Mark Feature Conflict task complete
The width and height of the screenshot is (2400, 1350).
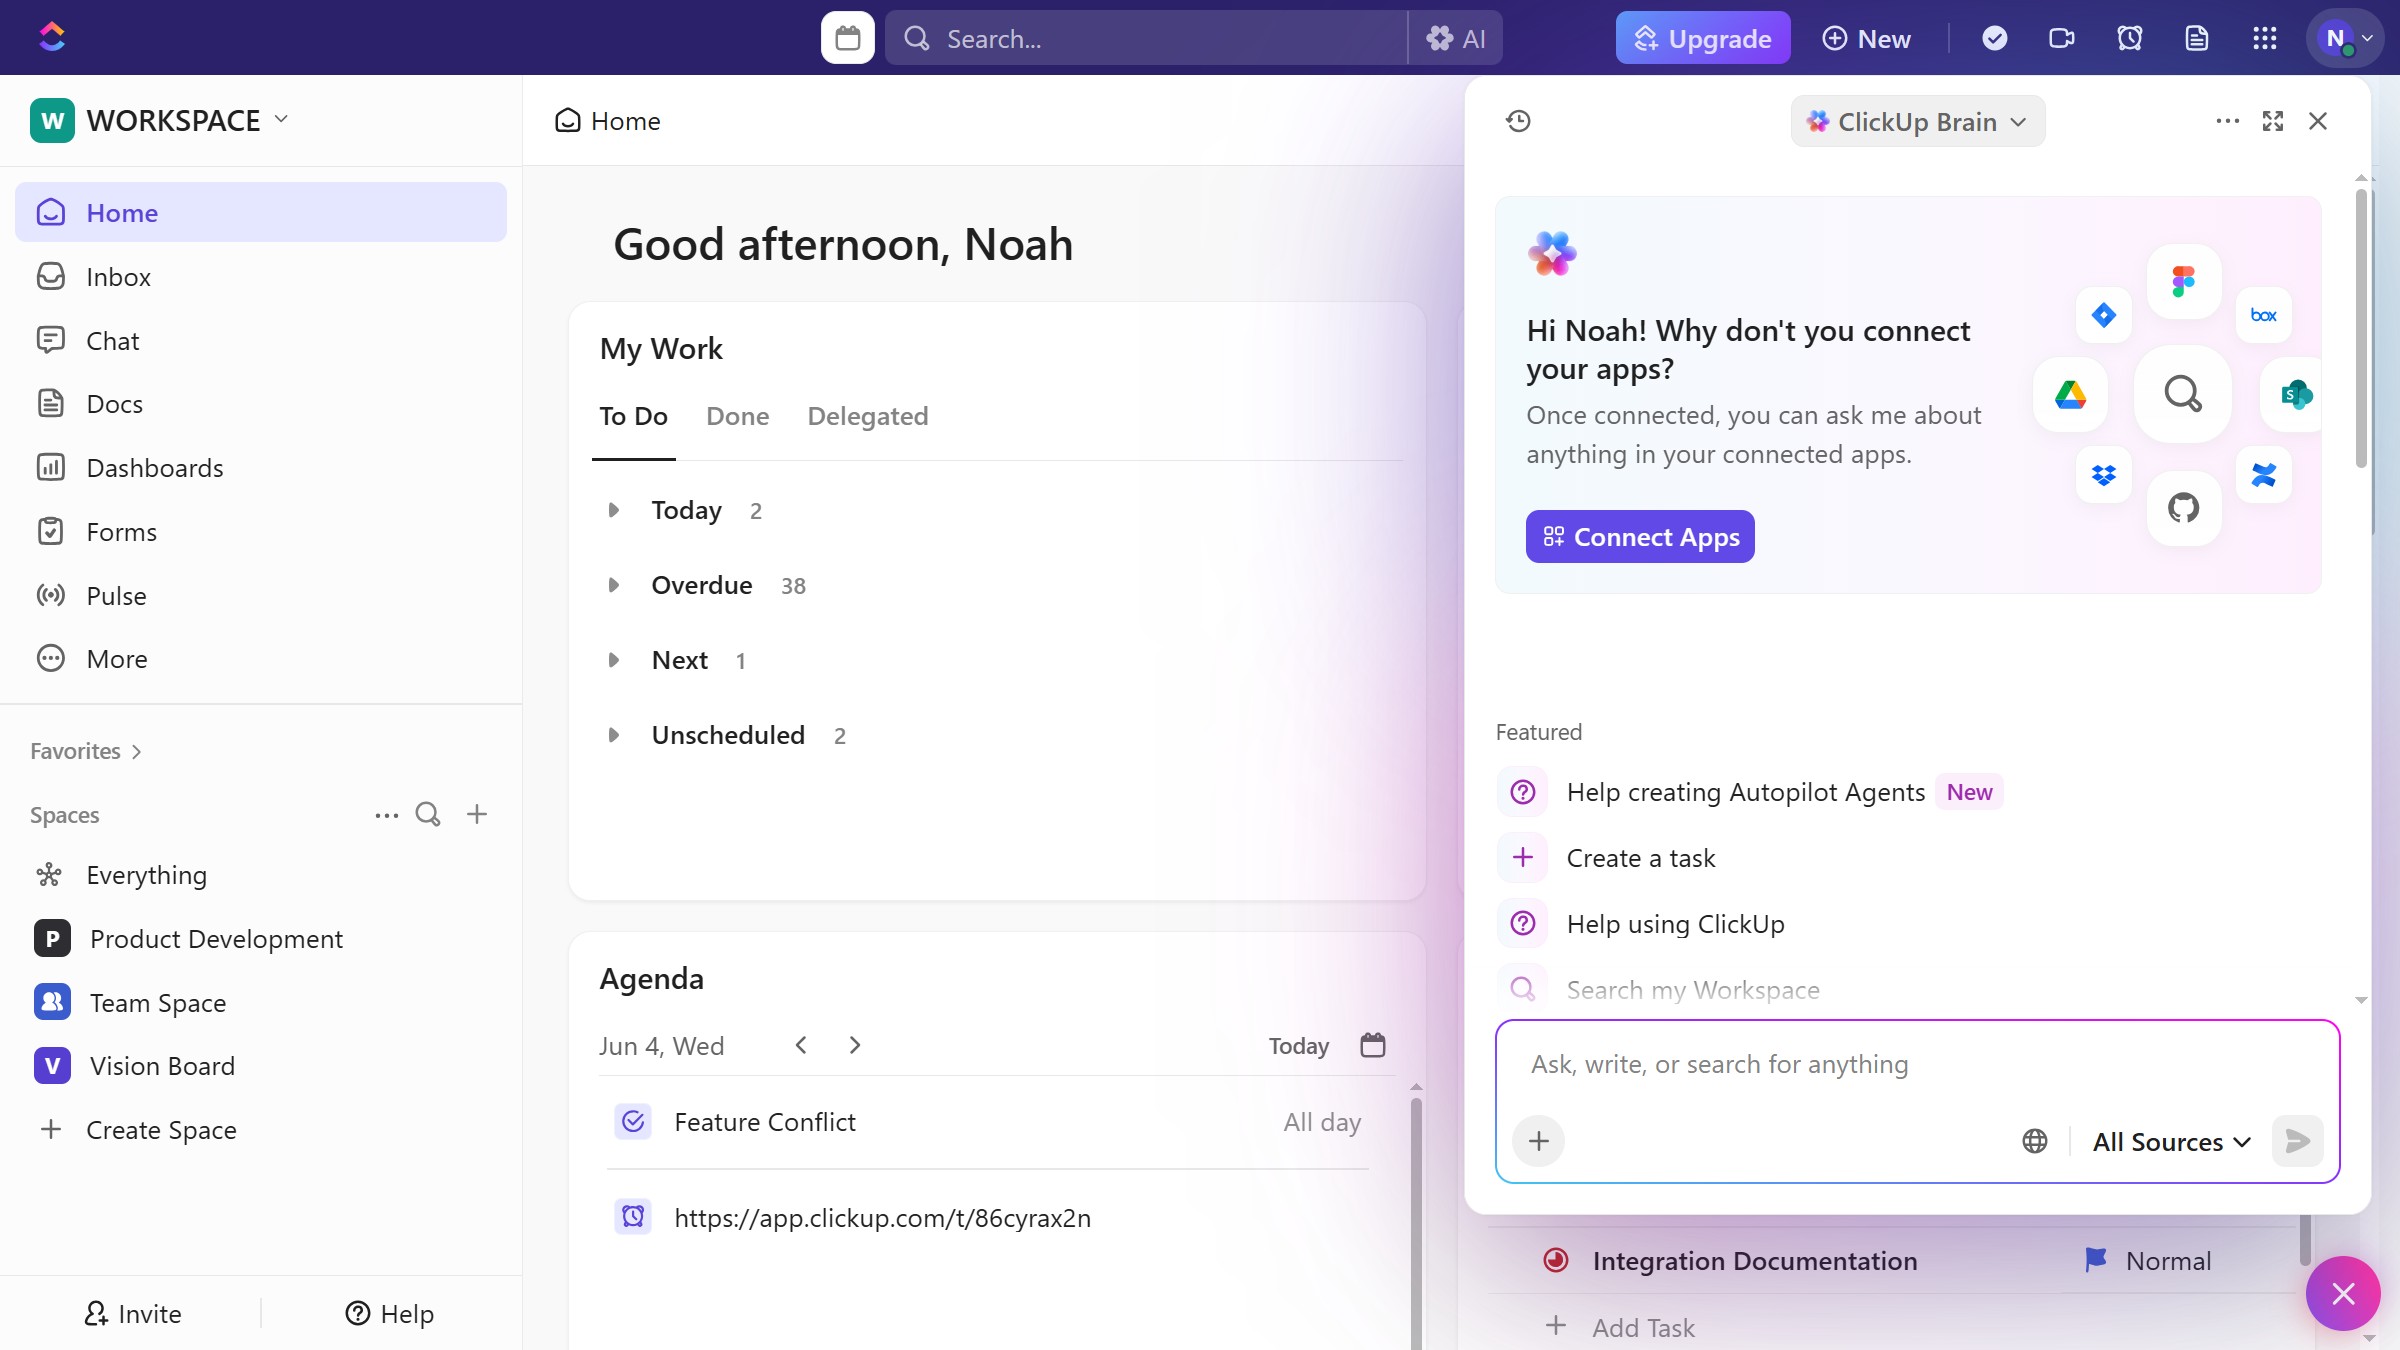tap(633, 1122)
